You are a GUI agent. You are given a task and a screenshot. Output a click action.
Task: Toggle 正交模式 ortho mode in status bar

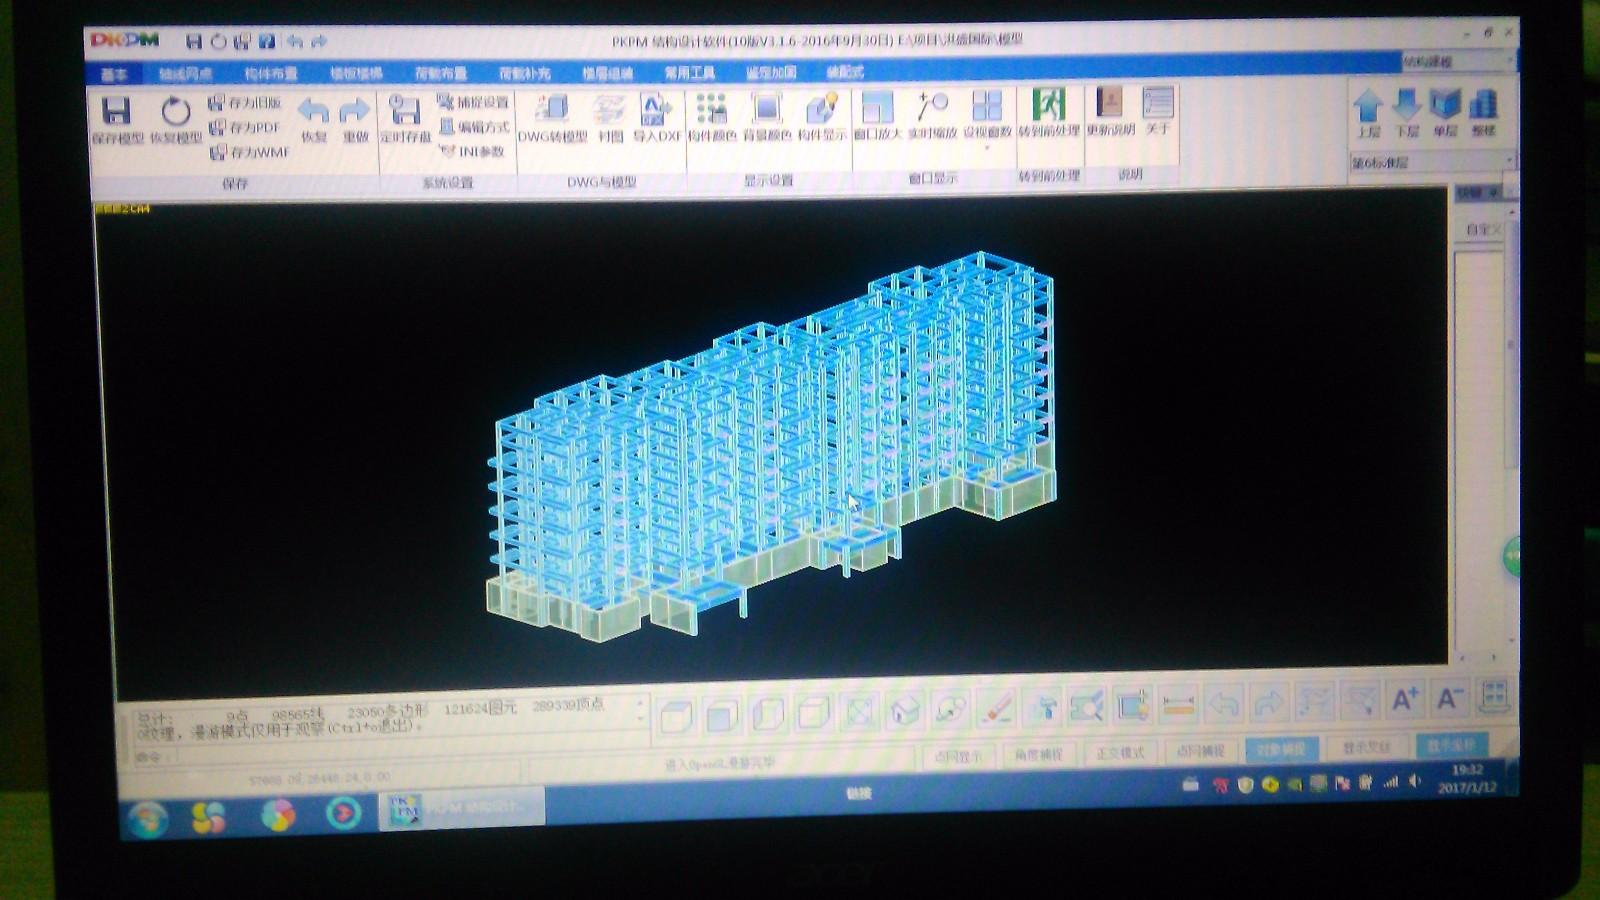(x=1119, y=753)
